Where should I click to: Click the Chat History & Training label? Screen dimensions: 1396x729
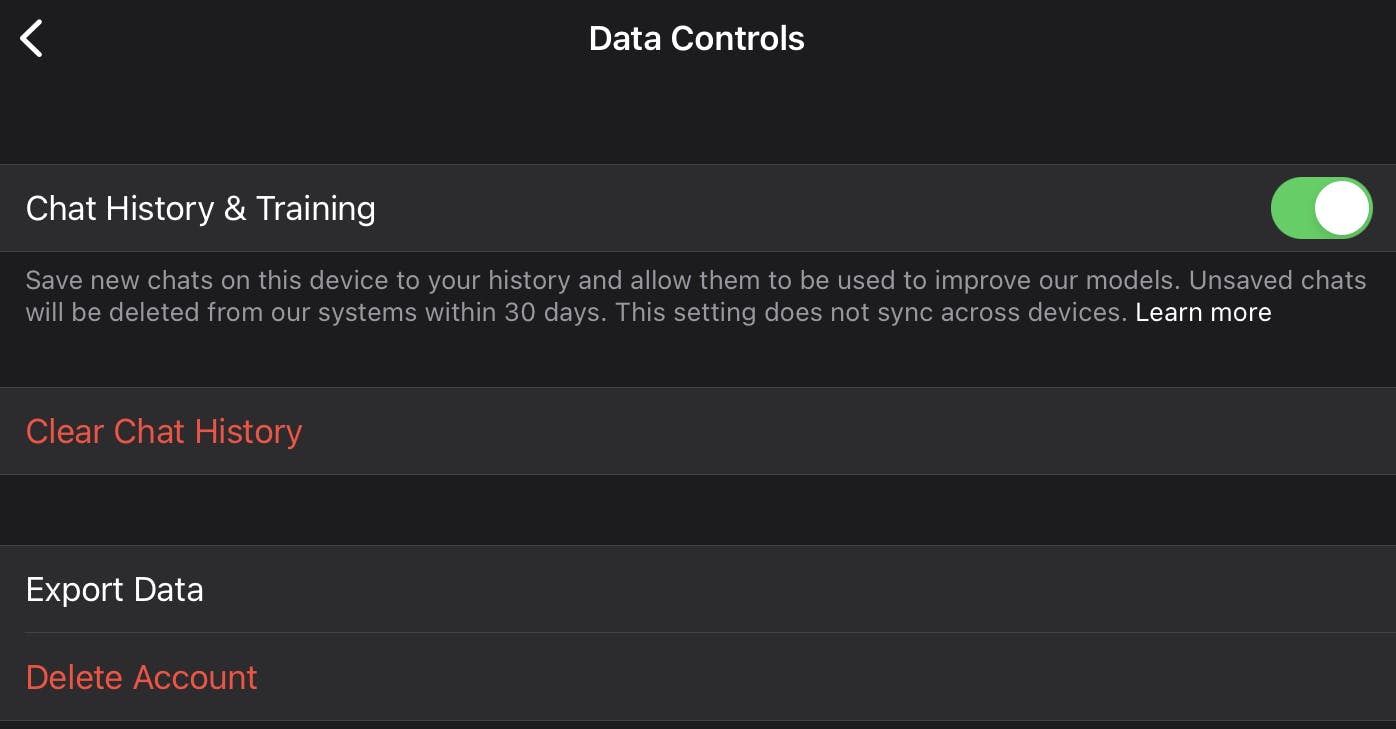(x=201, y=208)
